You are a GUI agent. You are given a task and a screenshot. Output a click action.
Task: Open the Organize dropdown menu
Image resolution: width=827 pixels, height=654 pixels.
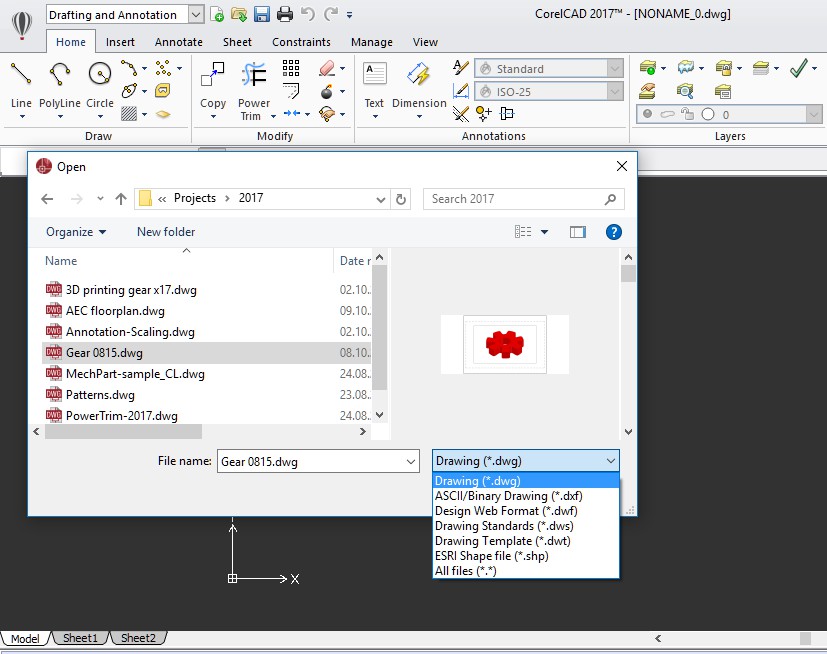point(76,232)
